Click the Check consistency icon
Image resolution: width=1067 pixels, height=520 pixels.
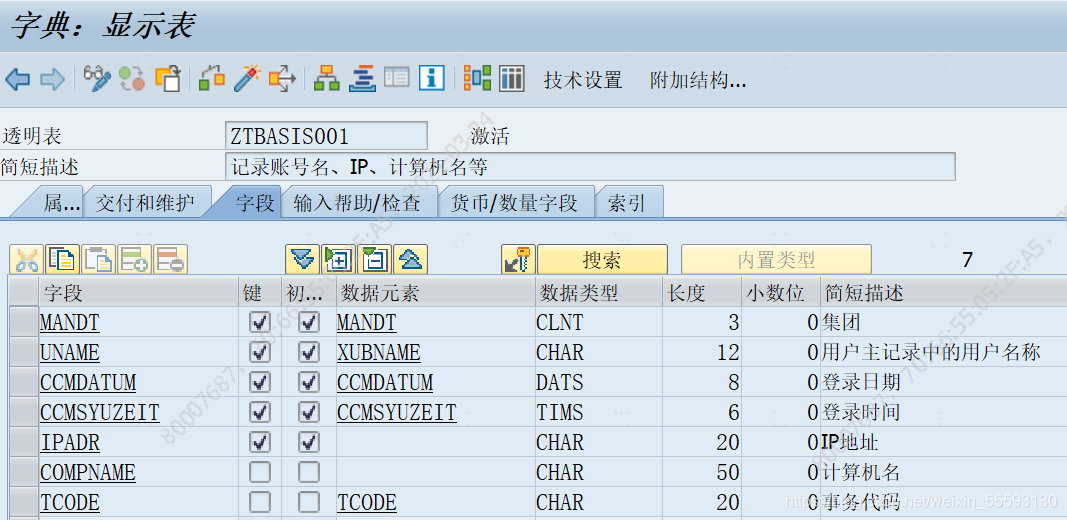tap(212, 79)
